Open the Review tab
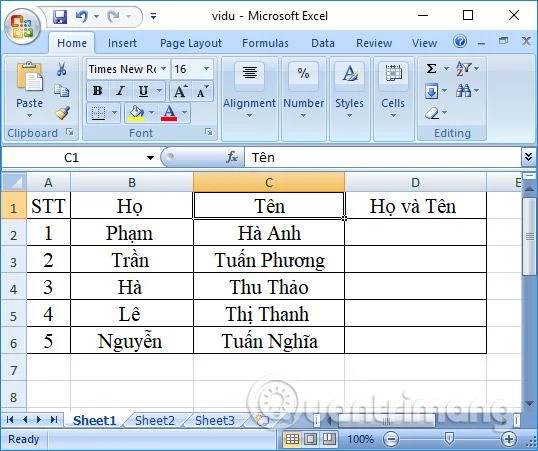The image size is (538, 451). coord(374,43)
